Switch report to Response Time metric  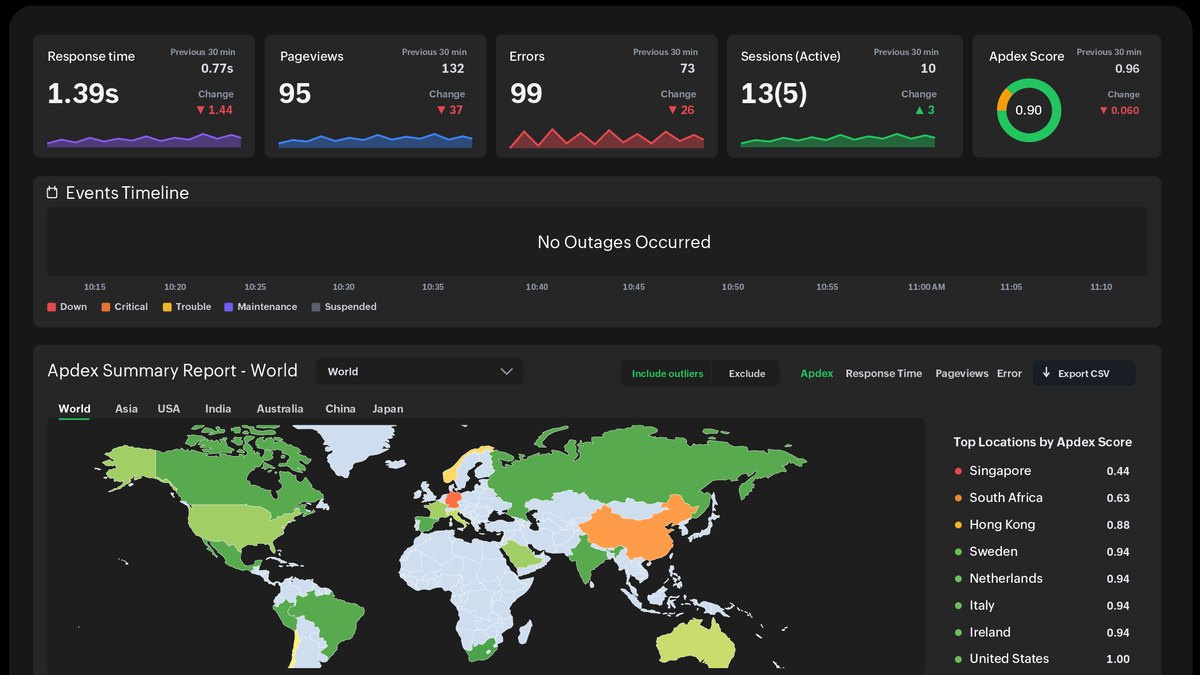(x=884, y=374)
